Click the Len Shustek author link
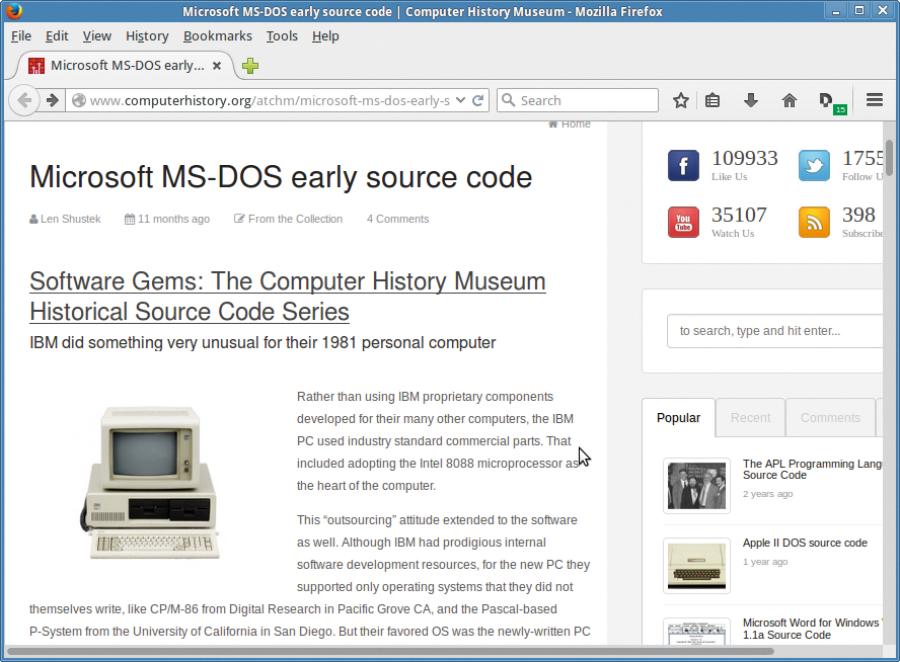This screenshot has height=662, width=900. pos(65,219)
